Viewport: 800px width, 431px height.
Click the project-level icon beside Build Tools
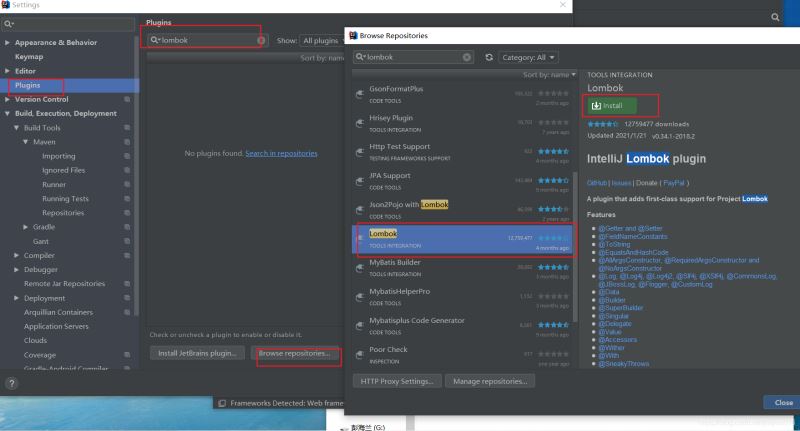(127, 128)
